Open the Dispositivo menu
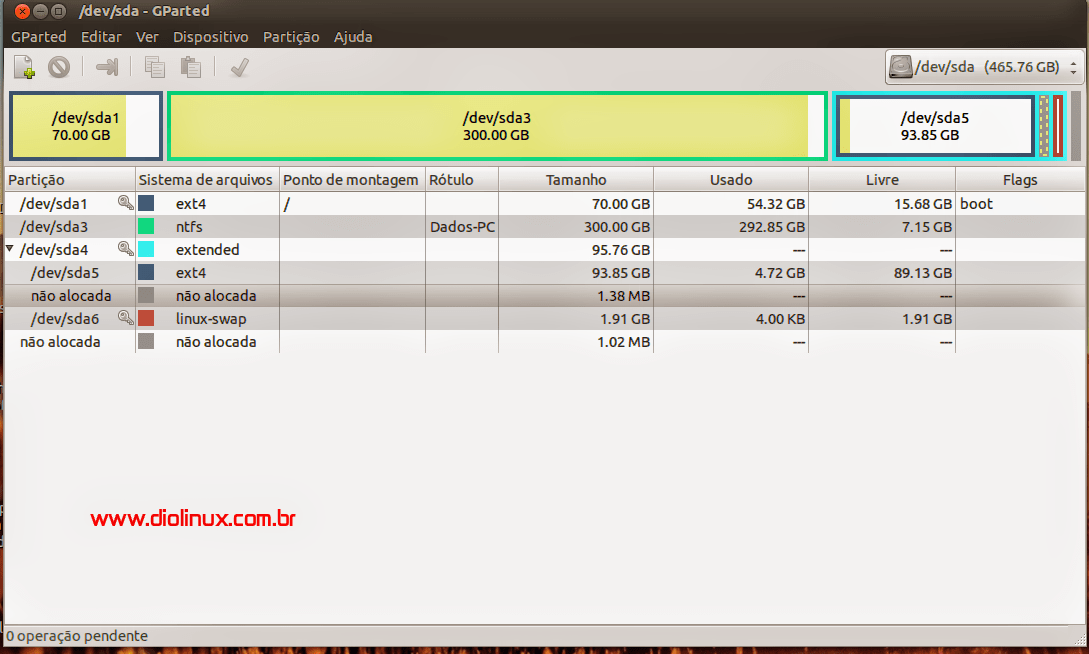This screenshot has height=654, width=1089. [x=210, y=37]
